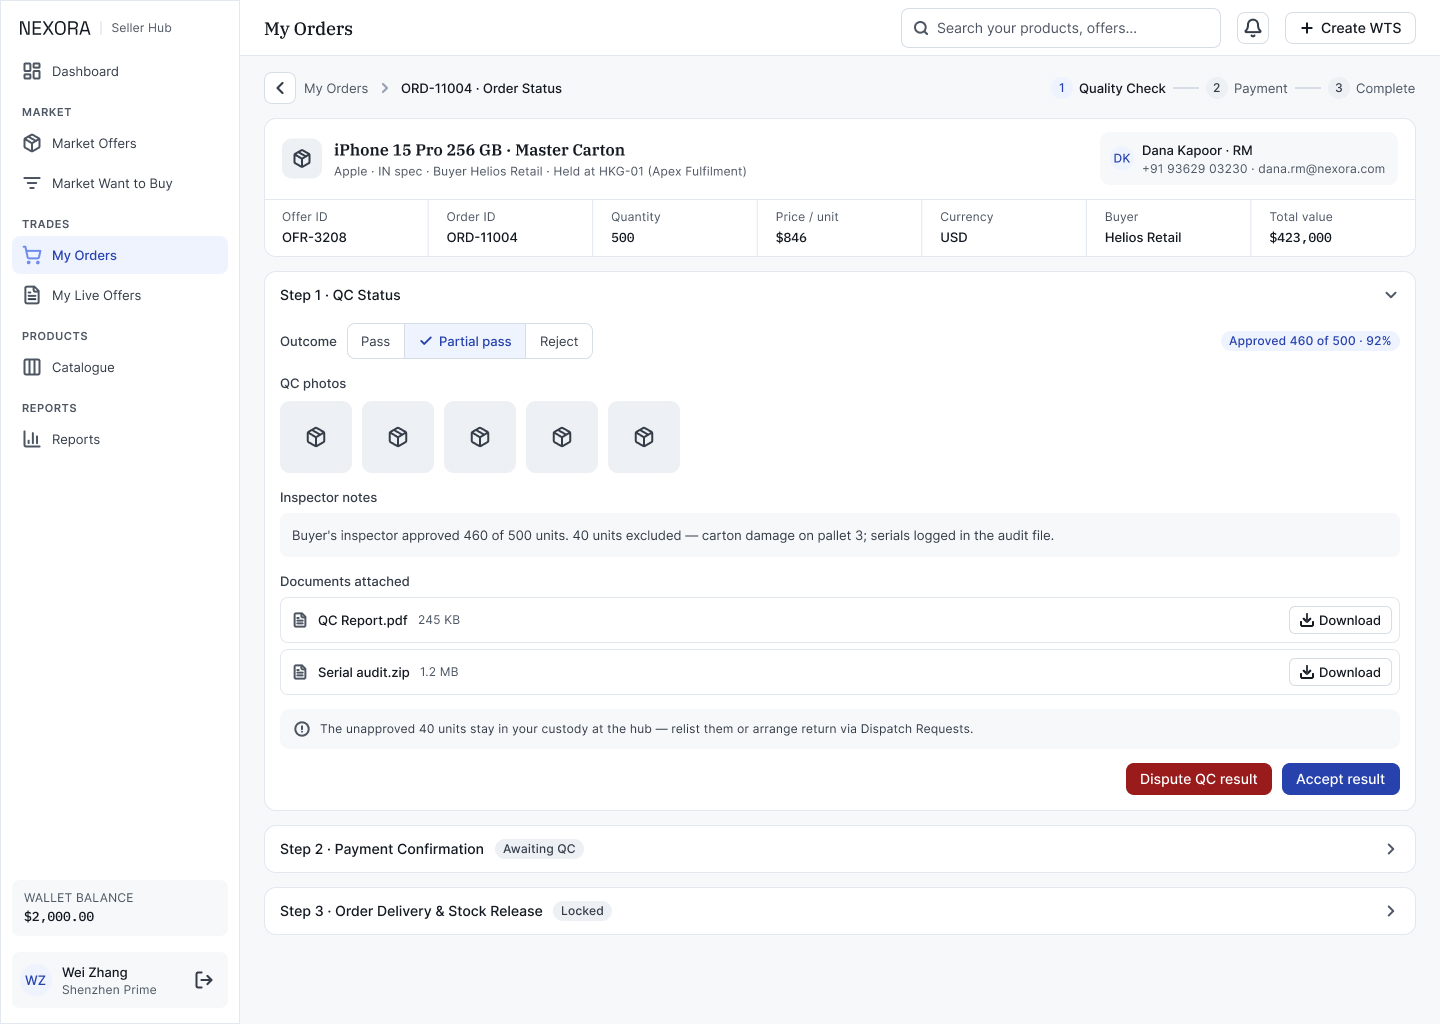Collapse the Step 1 QC Status section
Viewport: 1440px width, 1024px height.
pos(1391,295)
